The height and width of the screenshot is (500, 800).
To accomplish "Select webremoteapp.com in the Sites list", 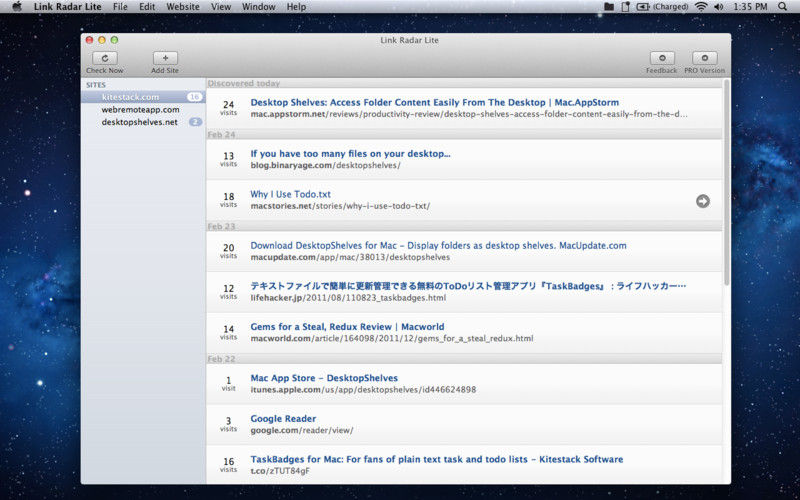I will [x=143, y=110].
